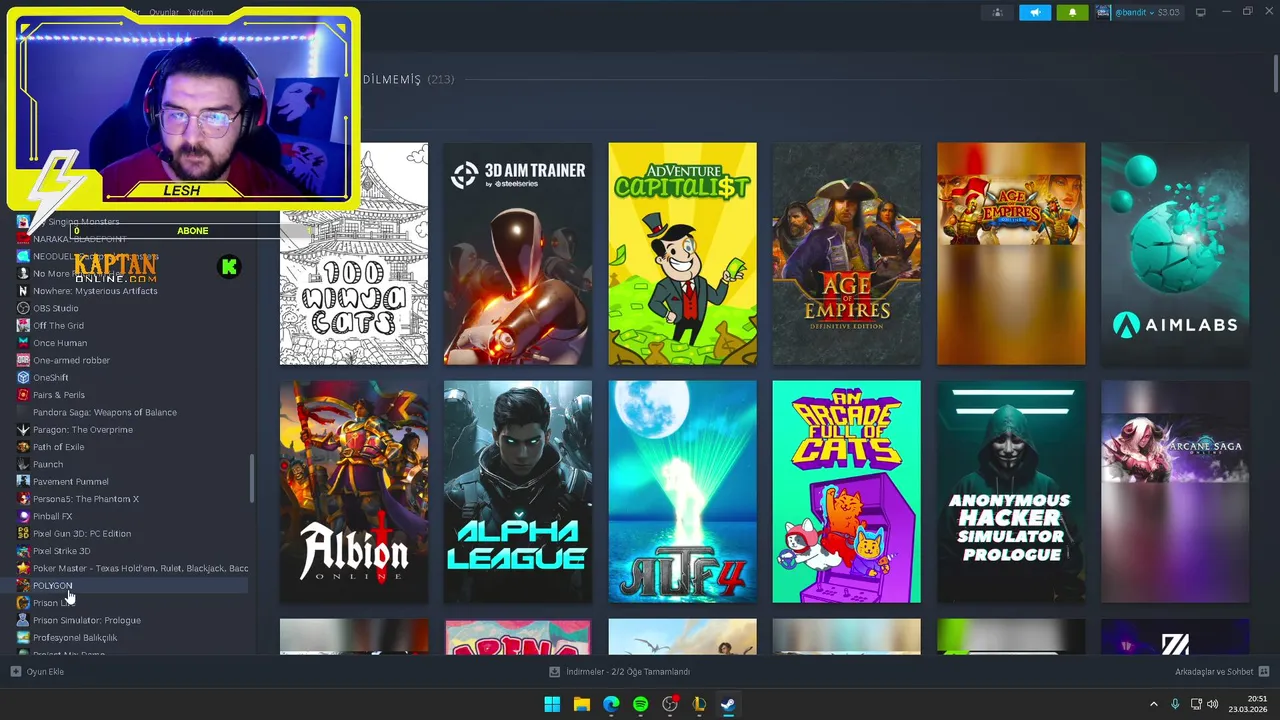This screenshot has width=1280, height=720.
Task: Select the OBS Studio icon in library list
Action: (x=23, y=308)
